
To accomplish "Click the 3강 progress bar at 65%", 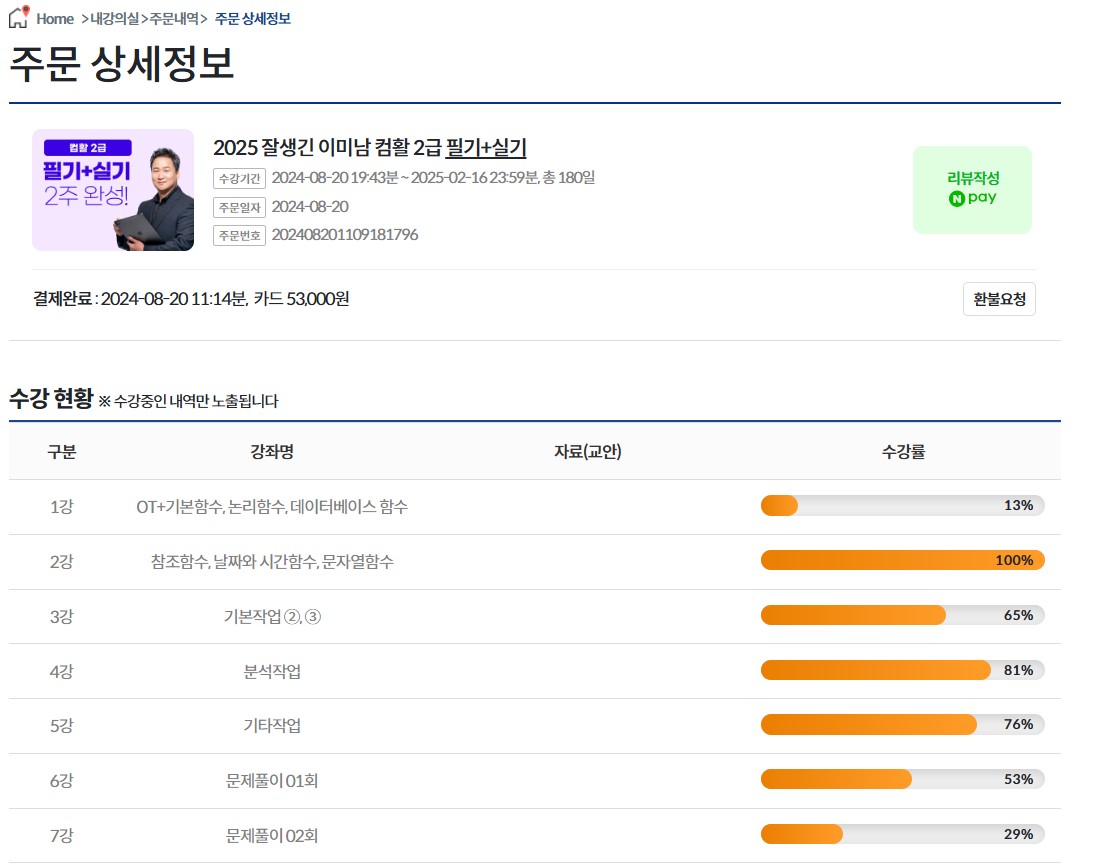I will (902, 615).
